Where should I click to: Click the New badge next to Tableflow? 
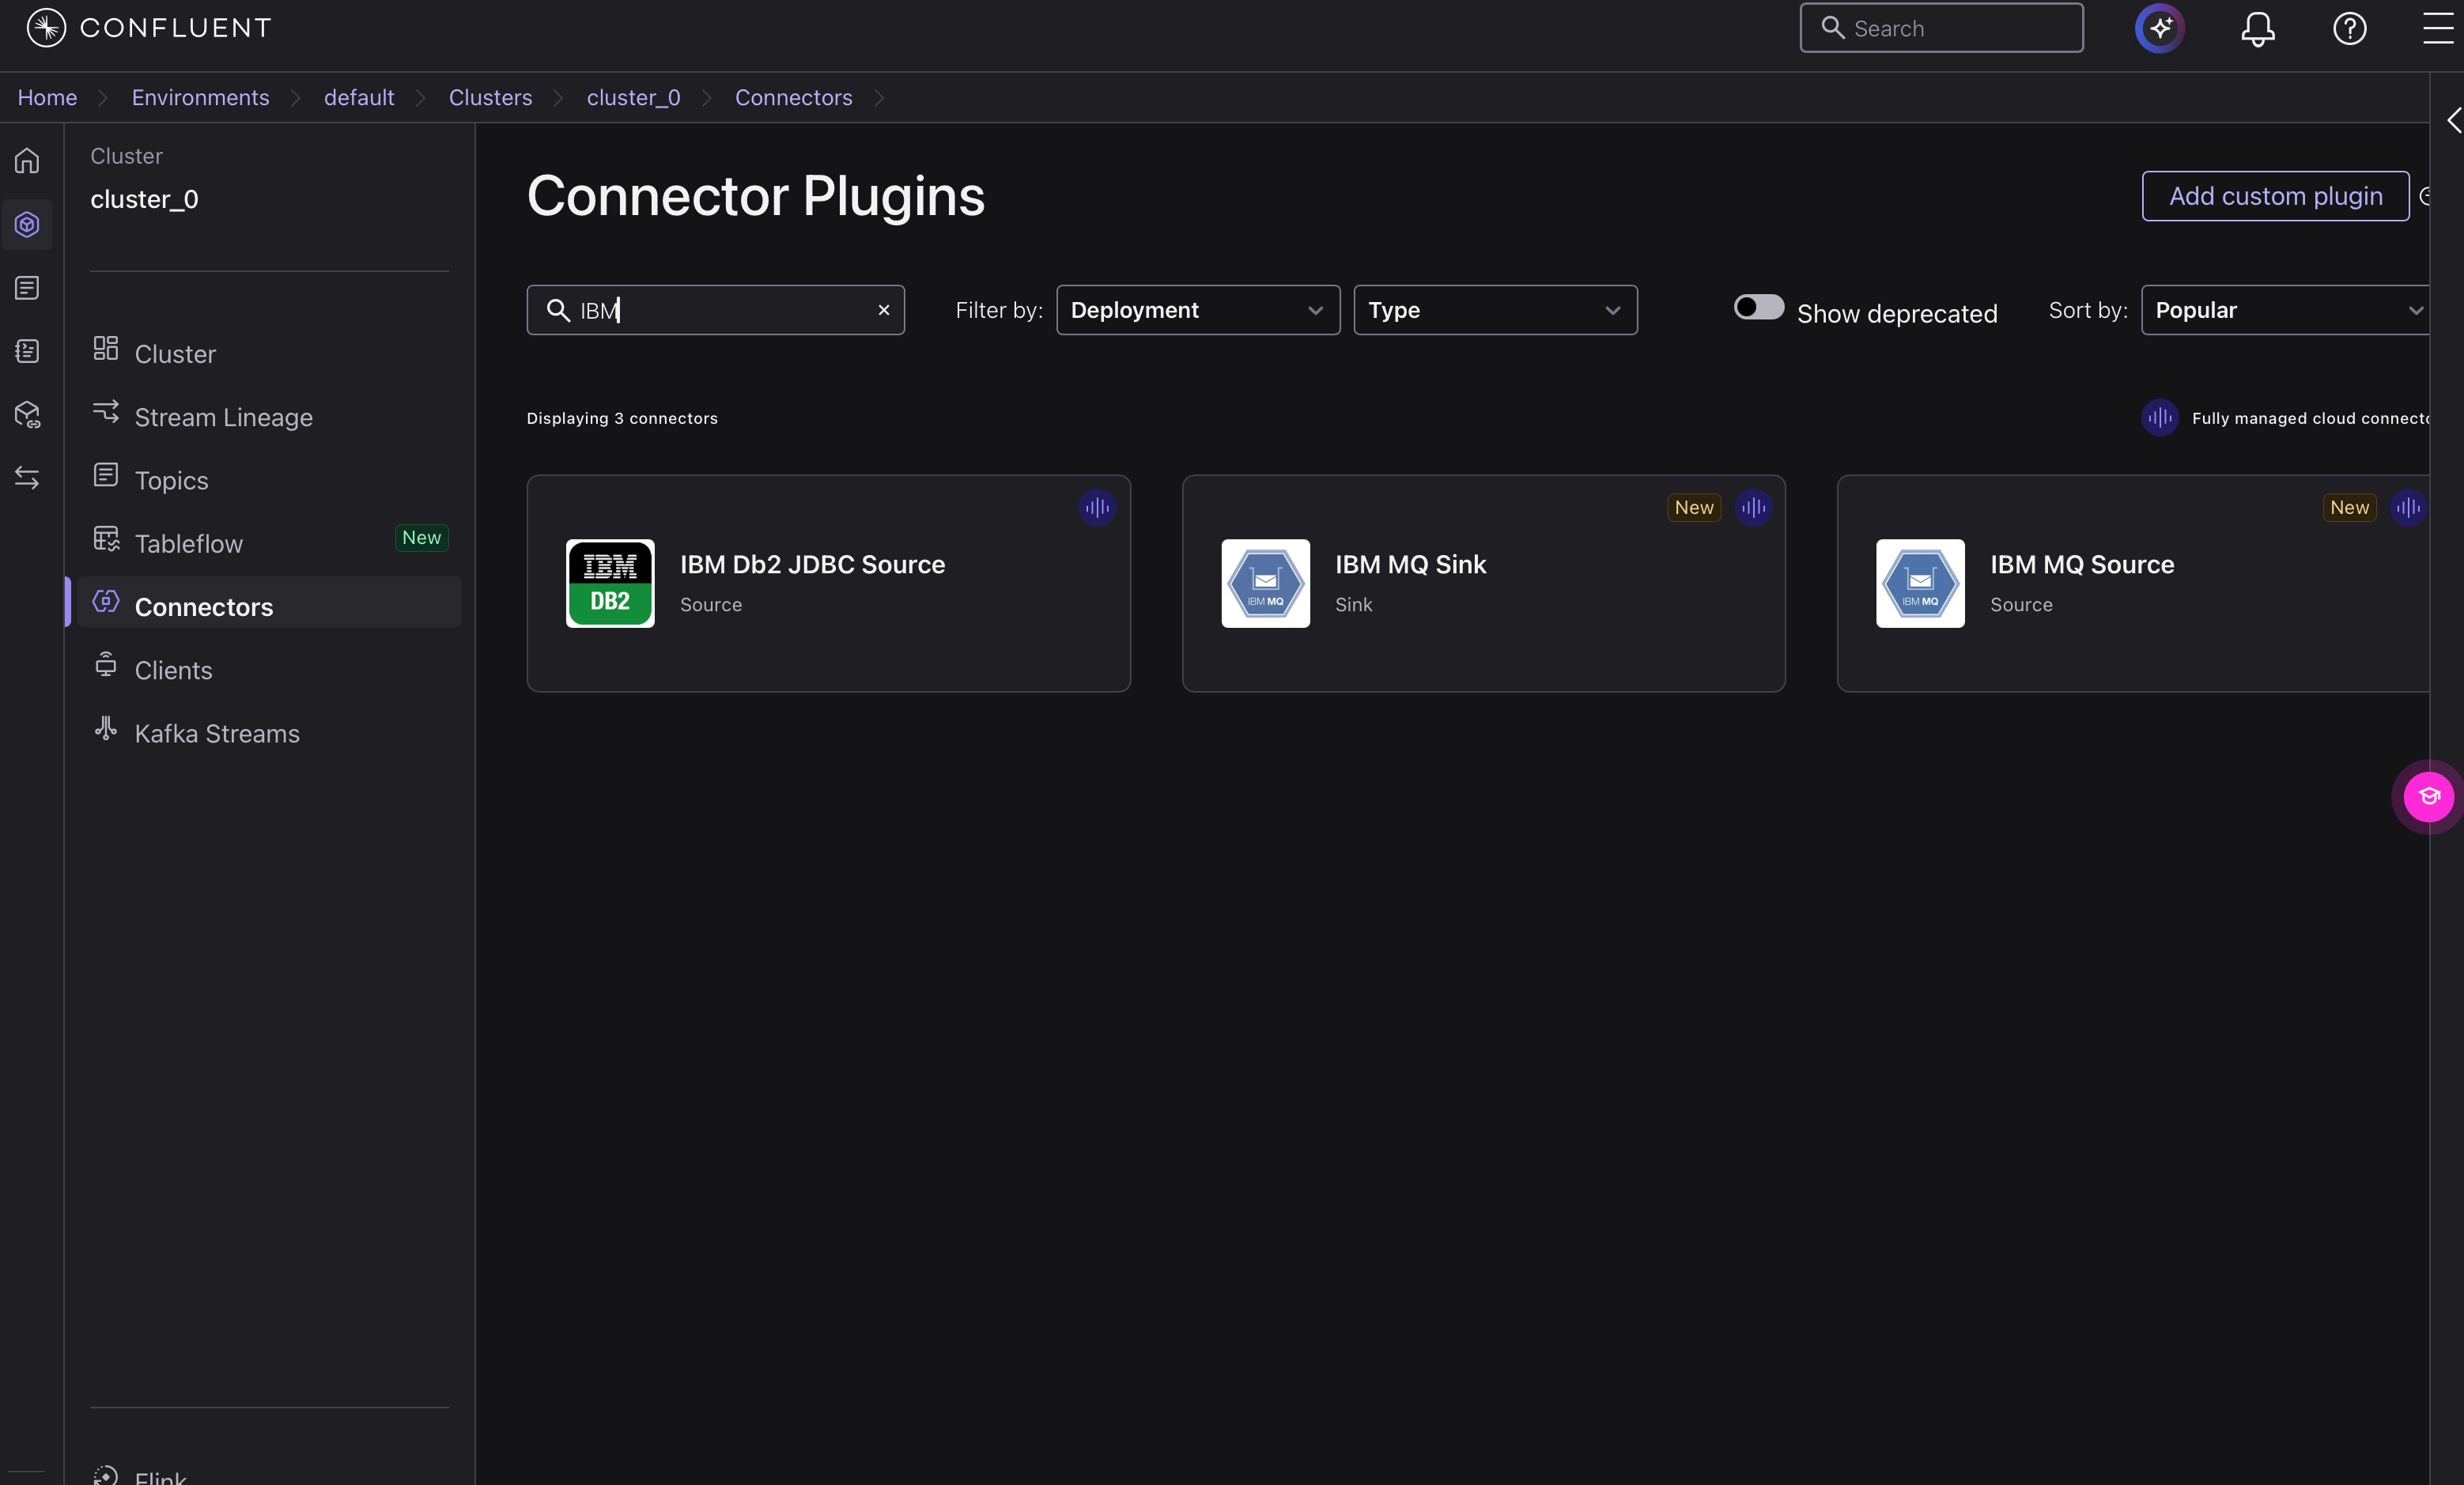(421, 537)
